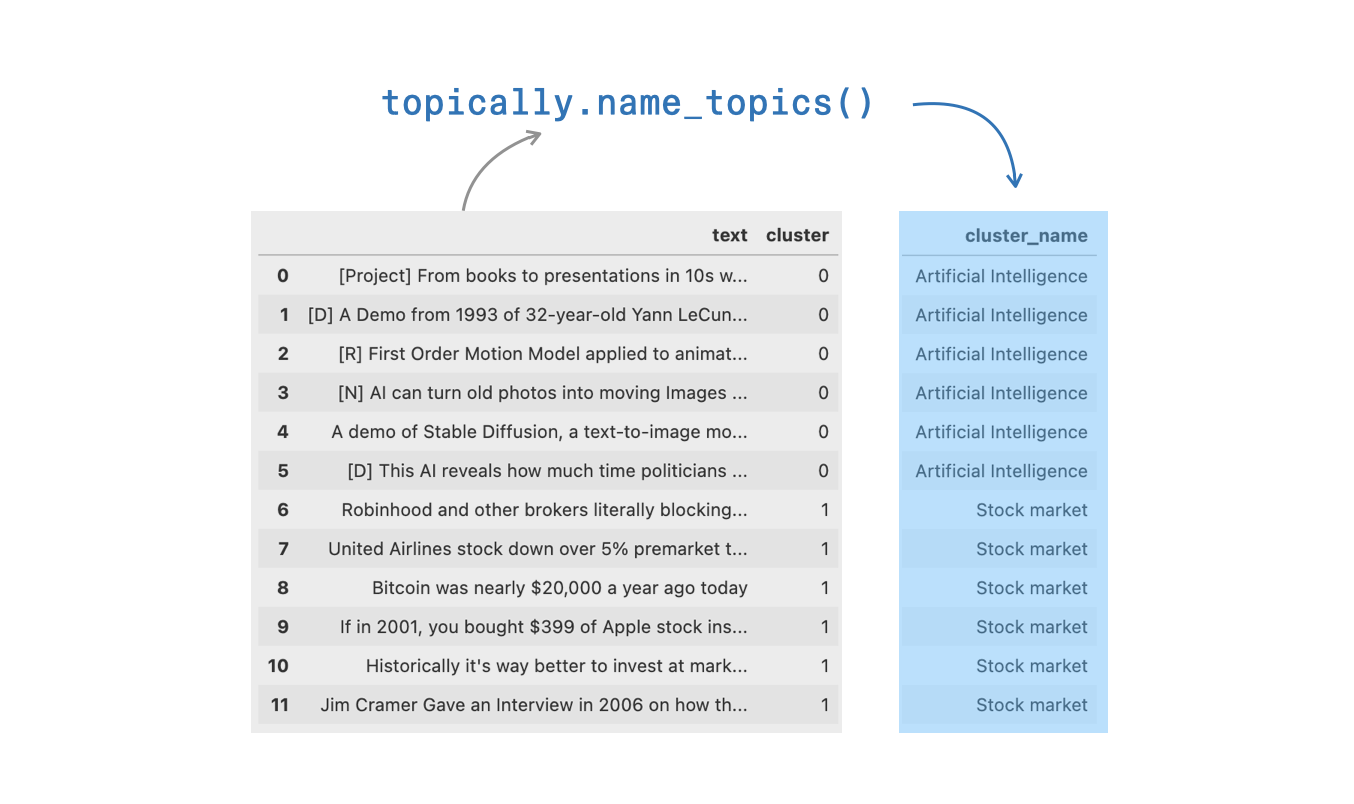The height and width of the screenshot is (804, 1354).
Task: Click "United Airlines stock down over 5% premarket t..."
Action: (538, 549)
